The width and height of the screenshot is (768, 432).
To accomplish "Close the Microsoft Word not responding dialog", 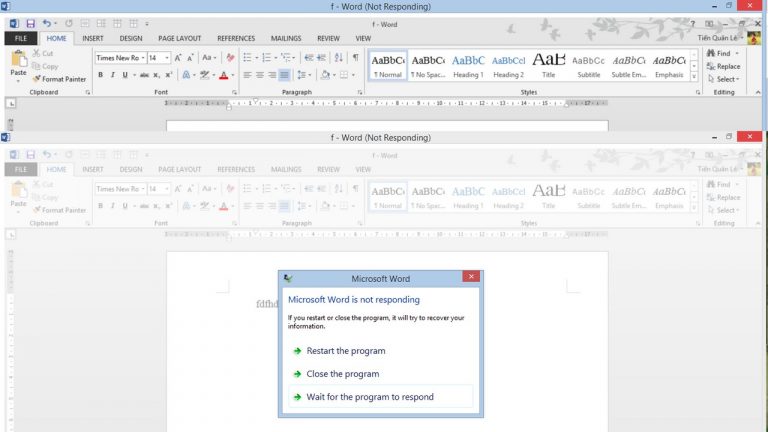I will tap(471, 277).
